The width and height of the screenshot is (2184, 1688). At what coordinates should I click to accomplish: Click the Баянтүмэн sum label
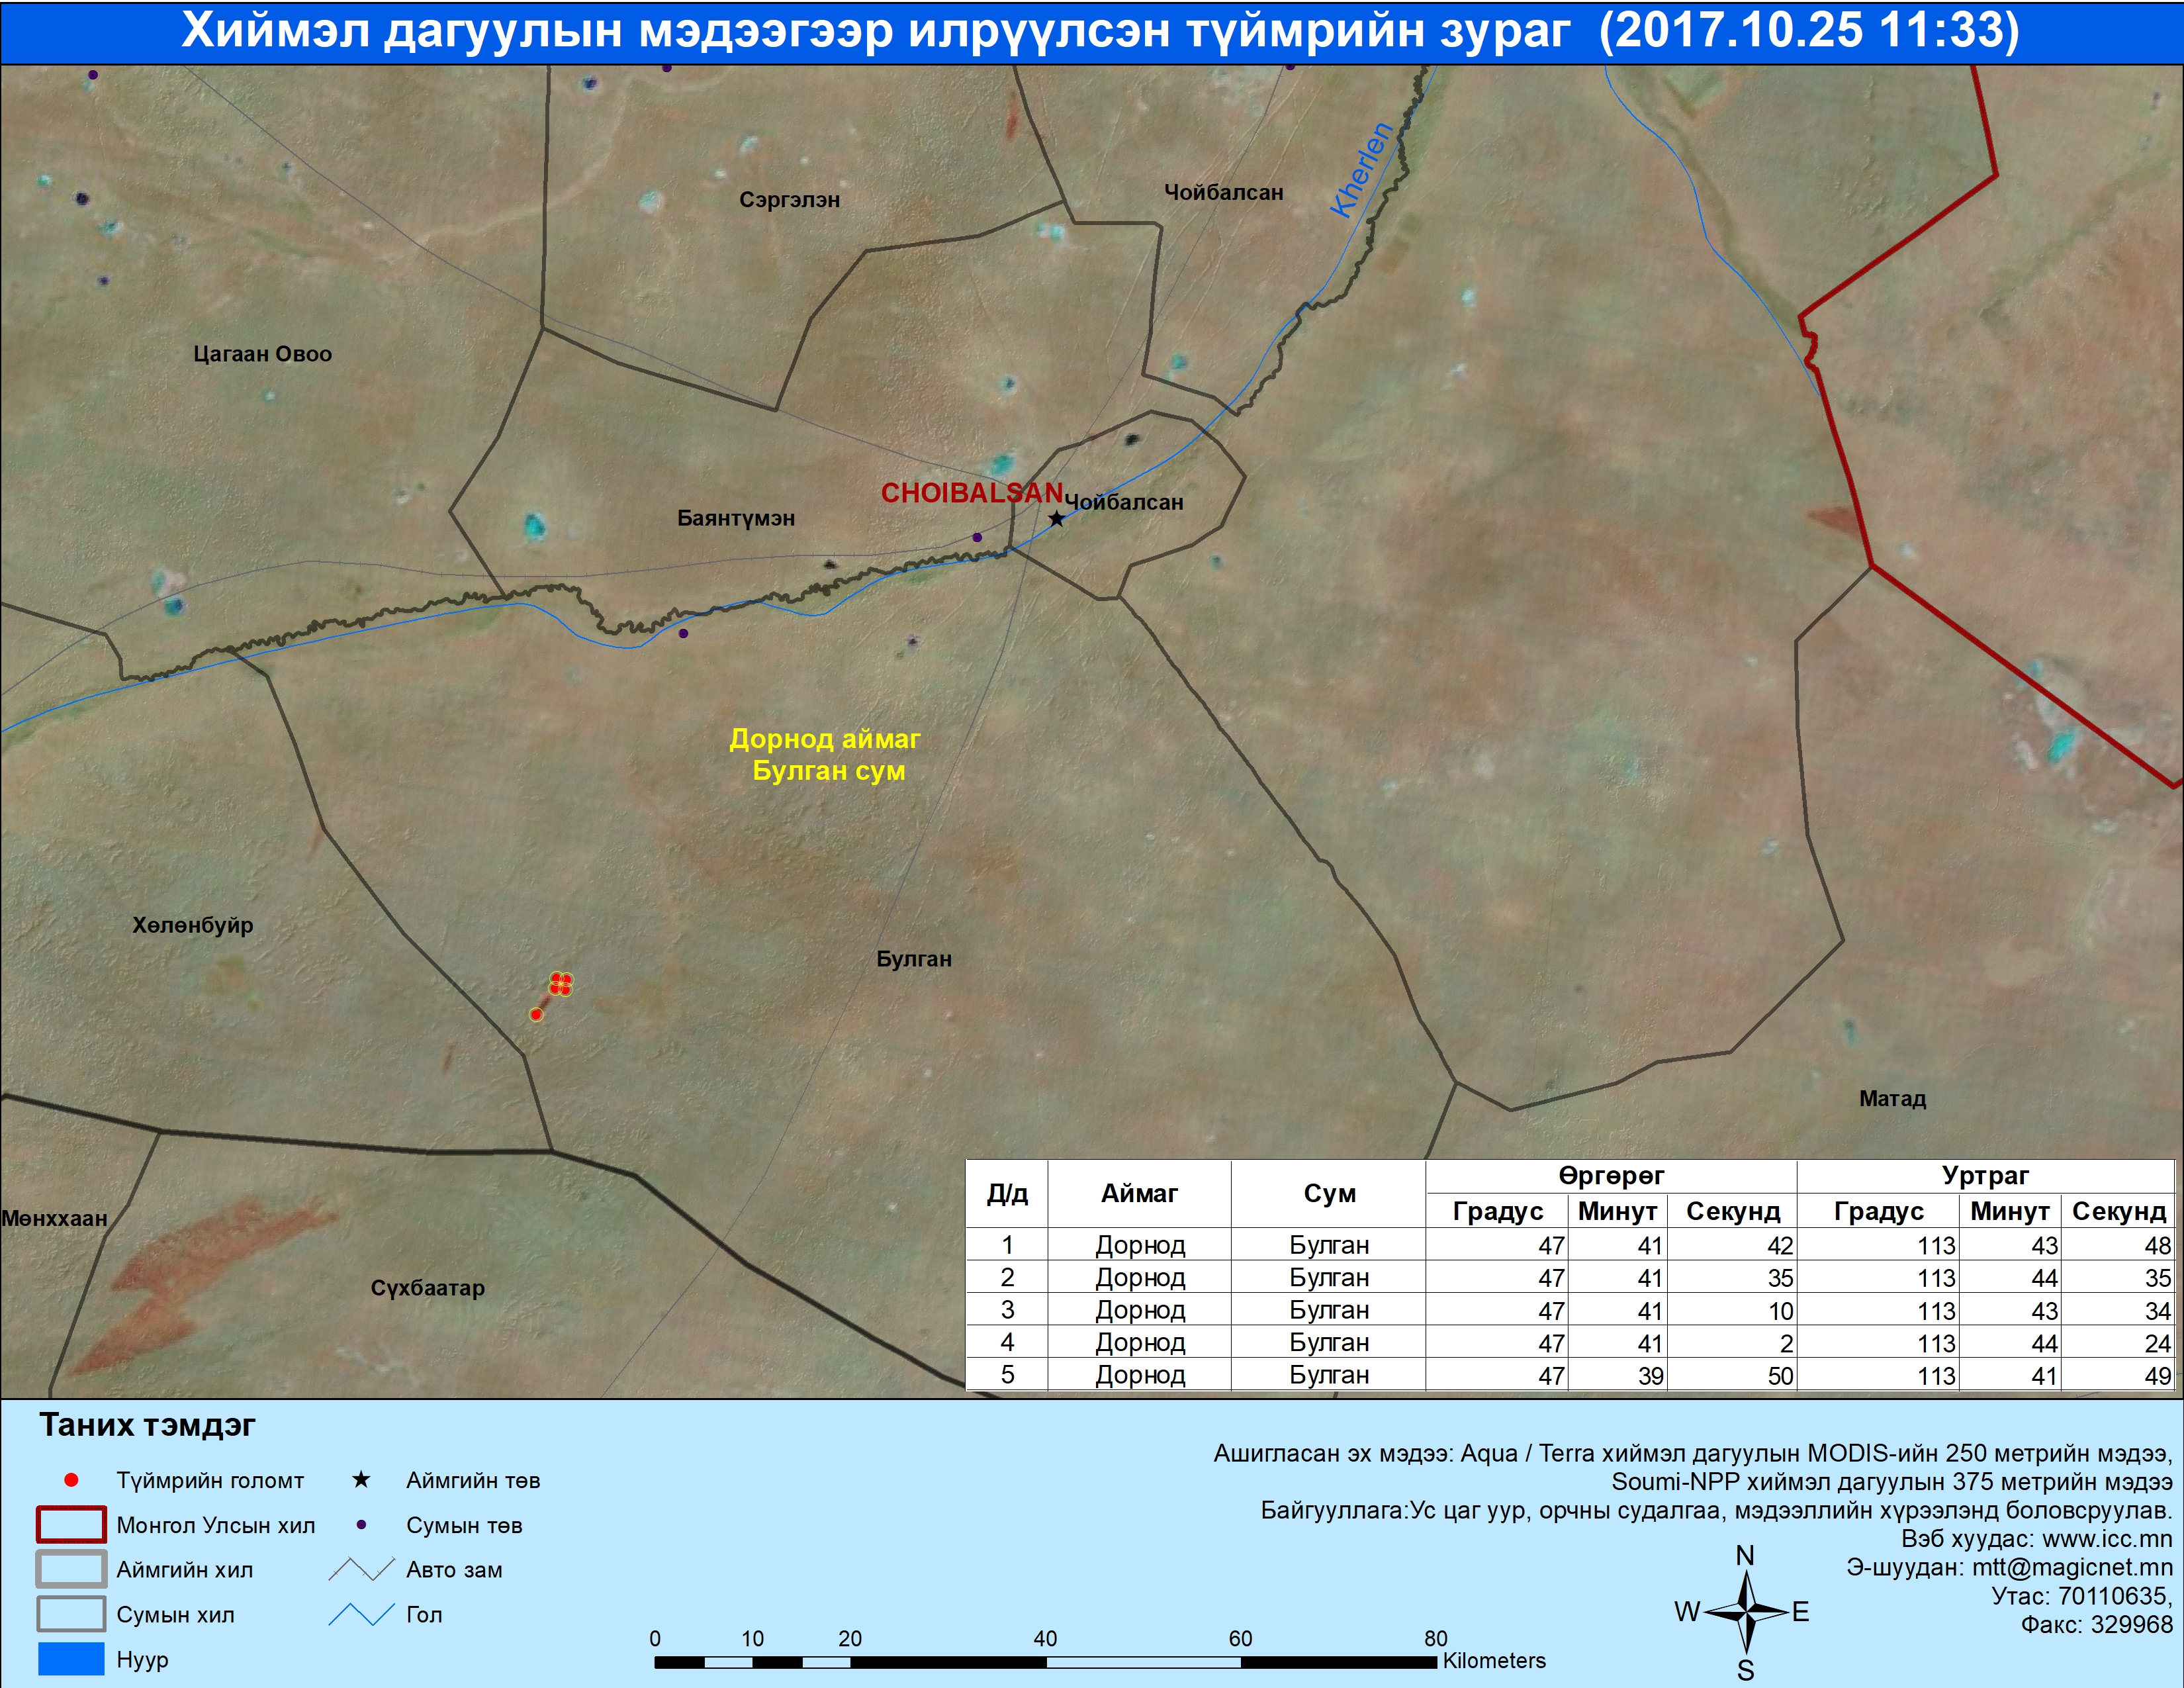(x=736, y=518)
